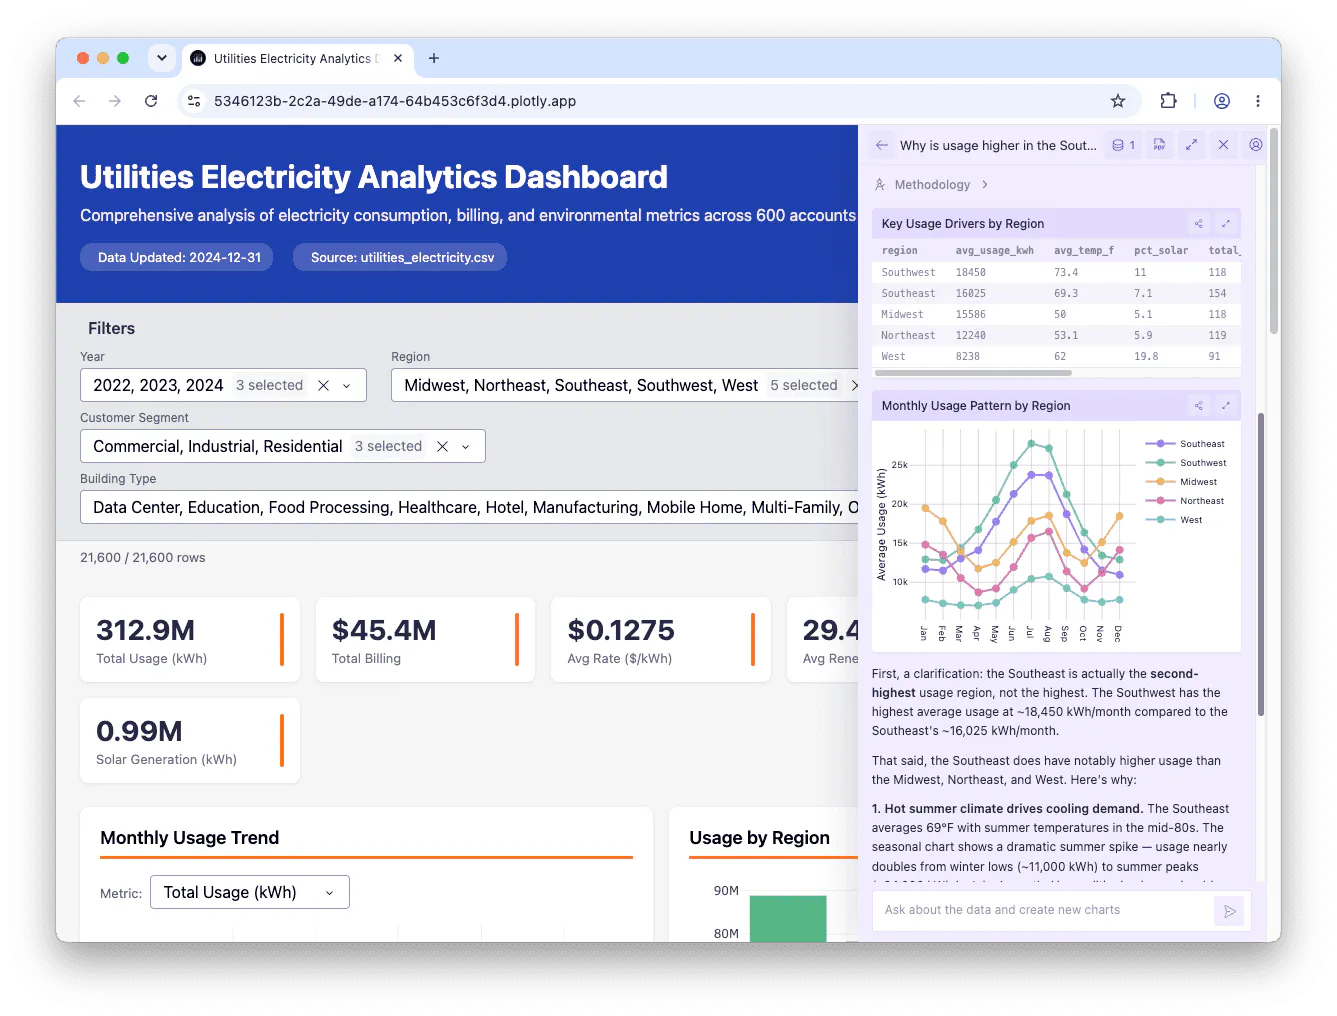Toggle Northeast series in the chart legend
Screen dimensions: 1337x1016
pyautogui.click(x=1186, y=500)
